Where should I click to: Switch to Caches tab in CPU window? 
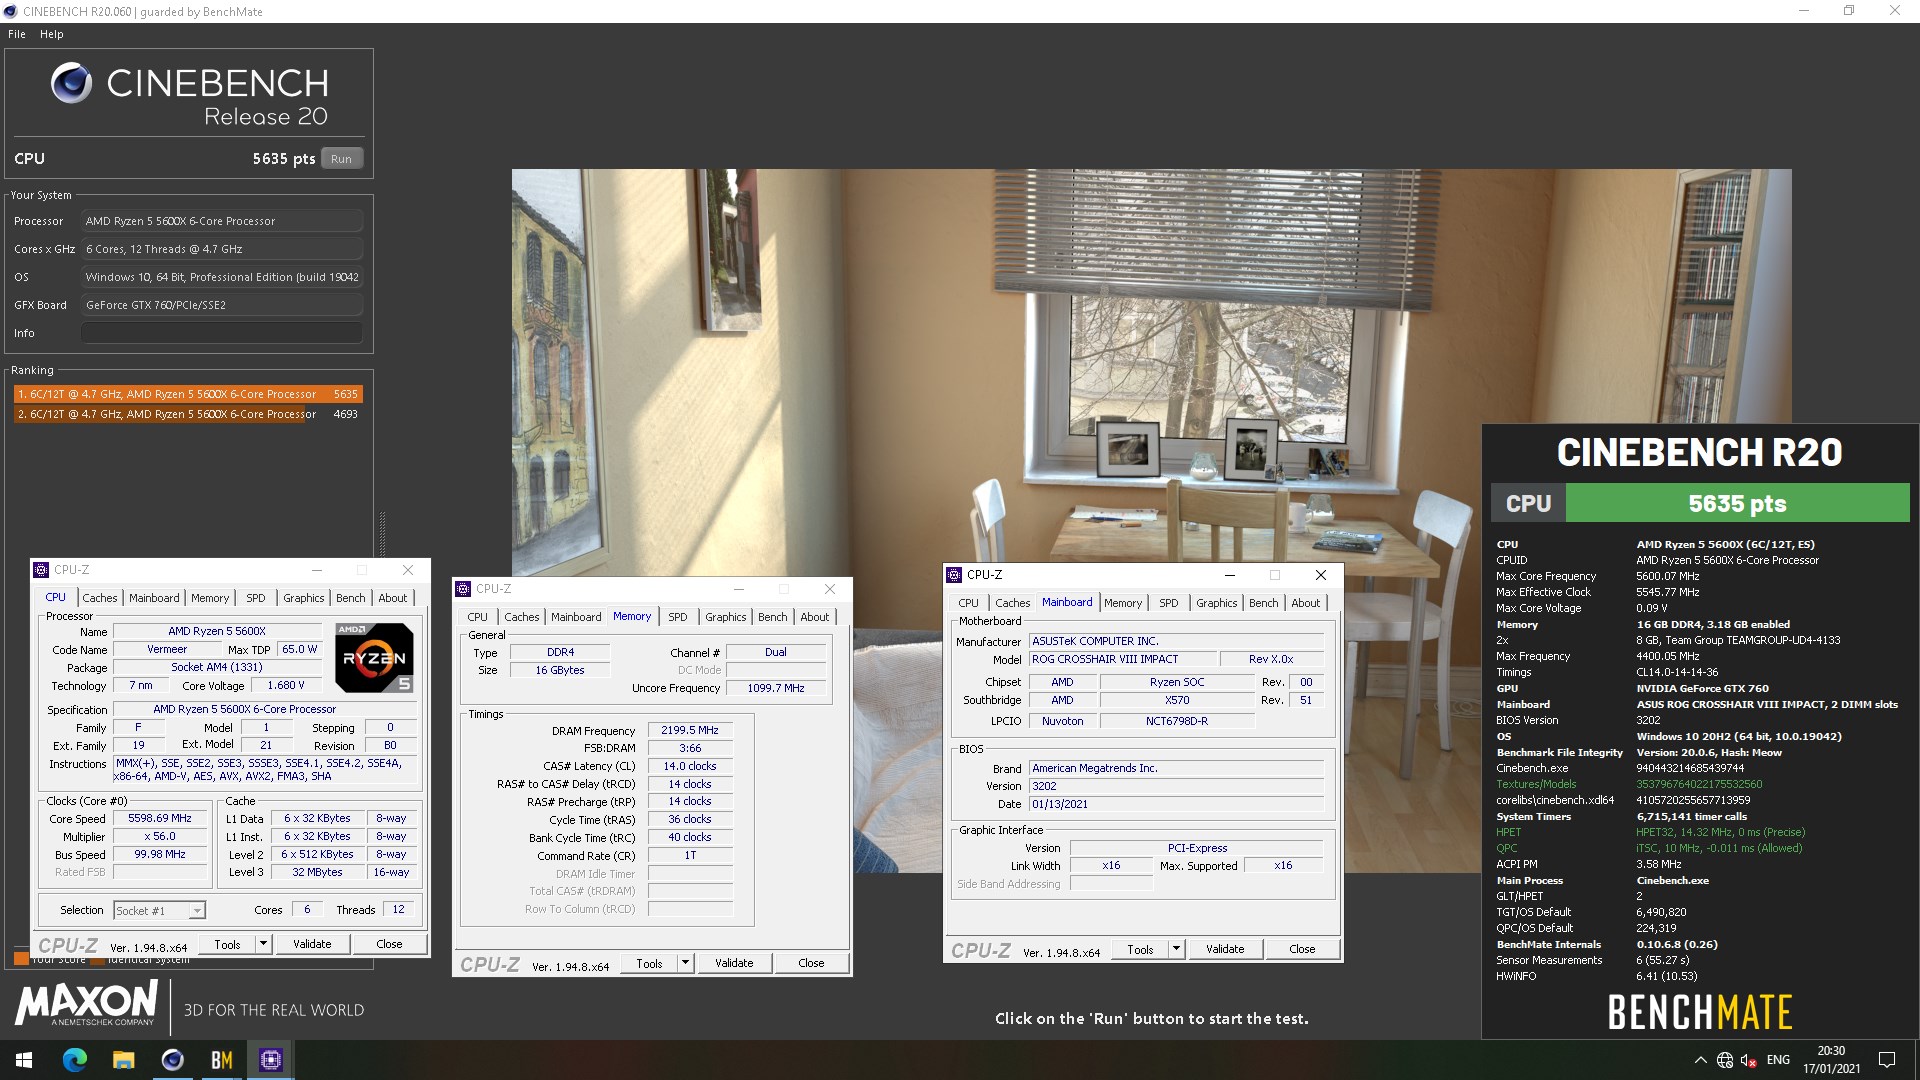pos(100,598)
